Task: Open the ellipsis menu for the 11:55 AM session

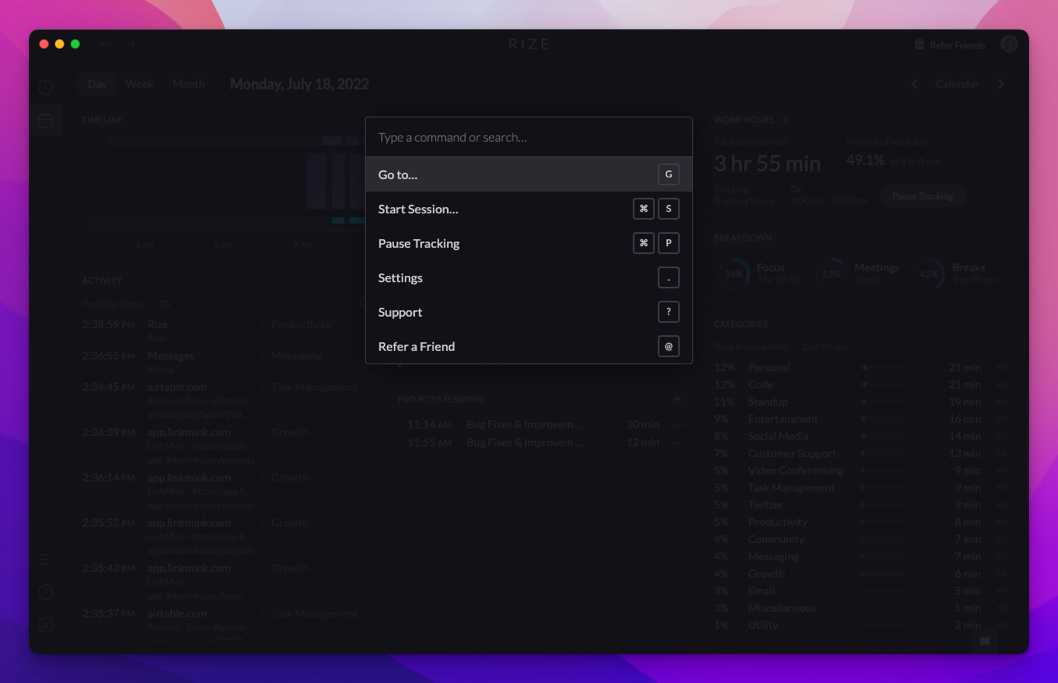Action: pyautogui.click(x=678, y=443)
